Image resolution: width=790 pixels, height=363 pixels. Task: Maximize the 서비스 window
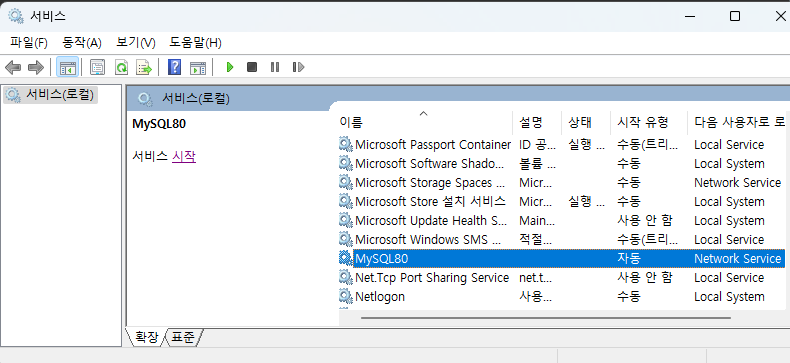point(735,16)
